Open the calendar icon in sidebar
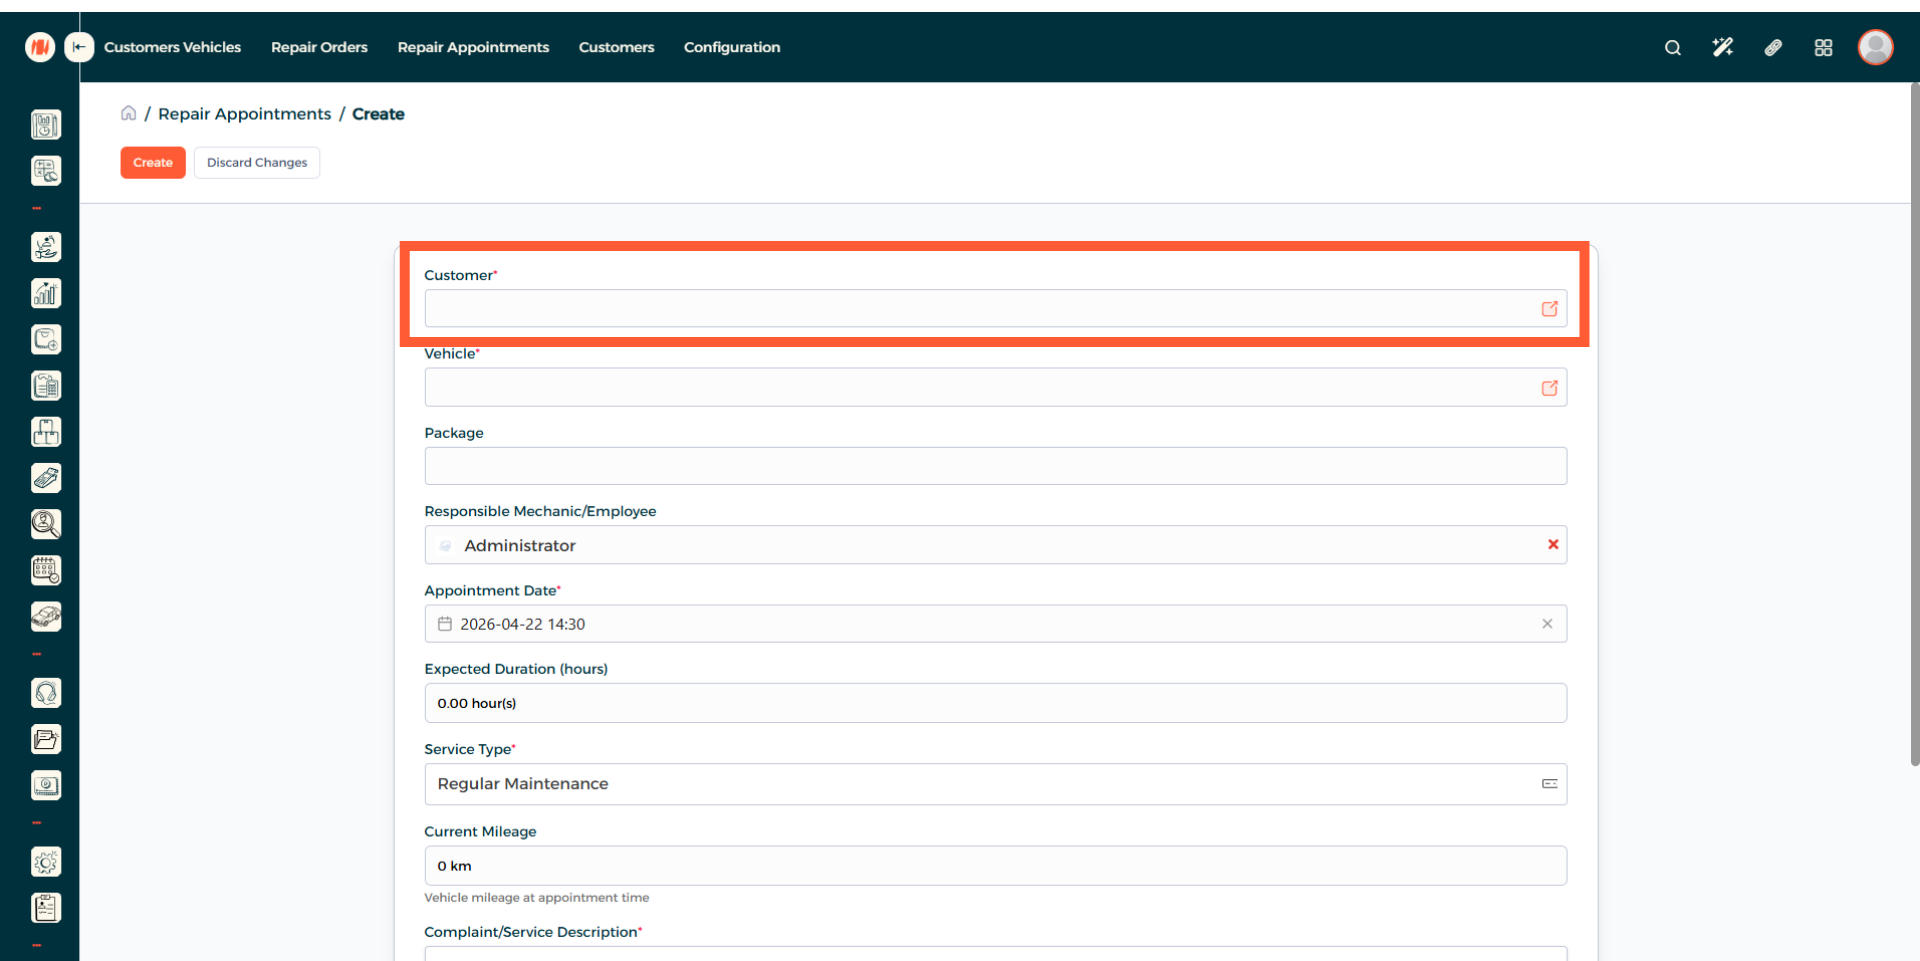The width and height of the screenshot is (1920, 961). click(46, 570)
